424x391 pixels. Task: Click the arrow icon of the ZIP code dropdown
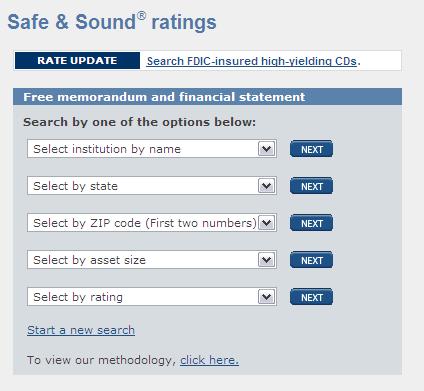pyautogui.click(x=267, y=223)
